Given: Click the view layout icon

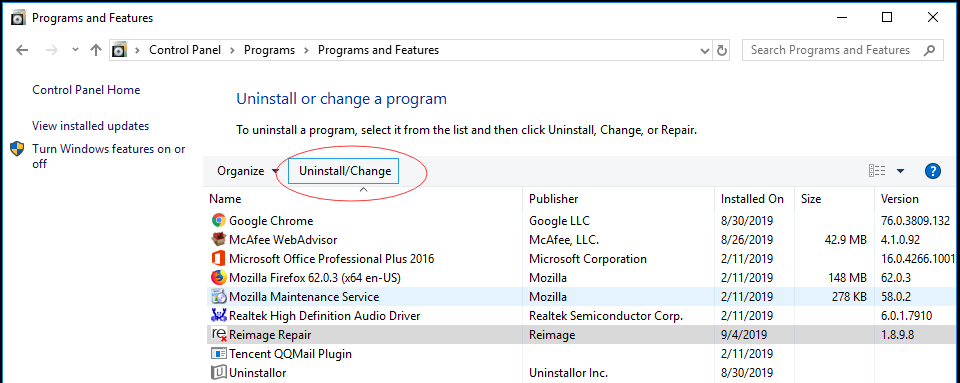Looking at the screenshot, I should click(x=877, y=171).
